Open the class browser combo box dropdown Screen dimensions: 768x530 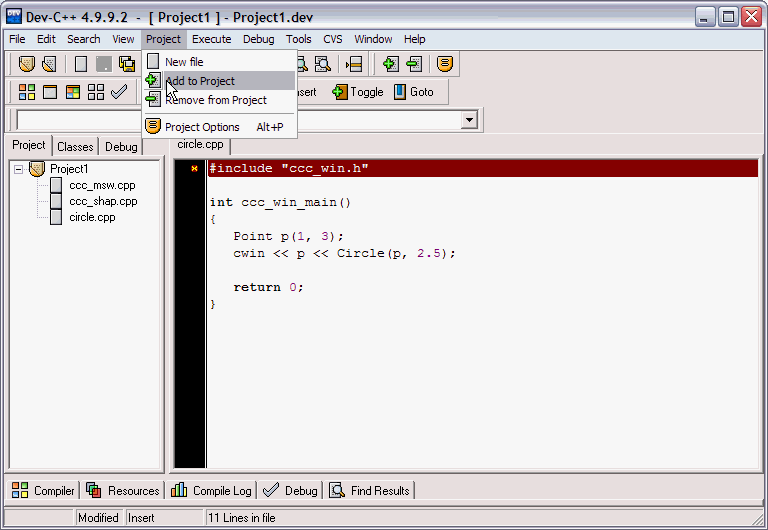pyautogui.click(x=469, y=120)
